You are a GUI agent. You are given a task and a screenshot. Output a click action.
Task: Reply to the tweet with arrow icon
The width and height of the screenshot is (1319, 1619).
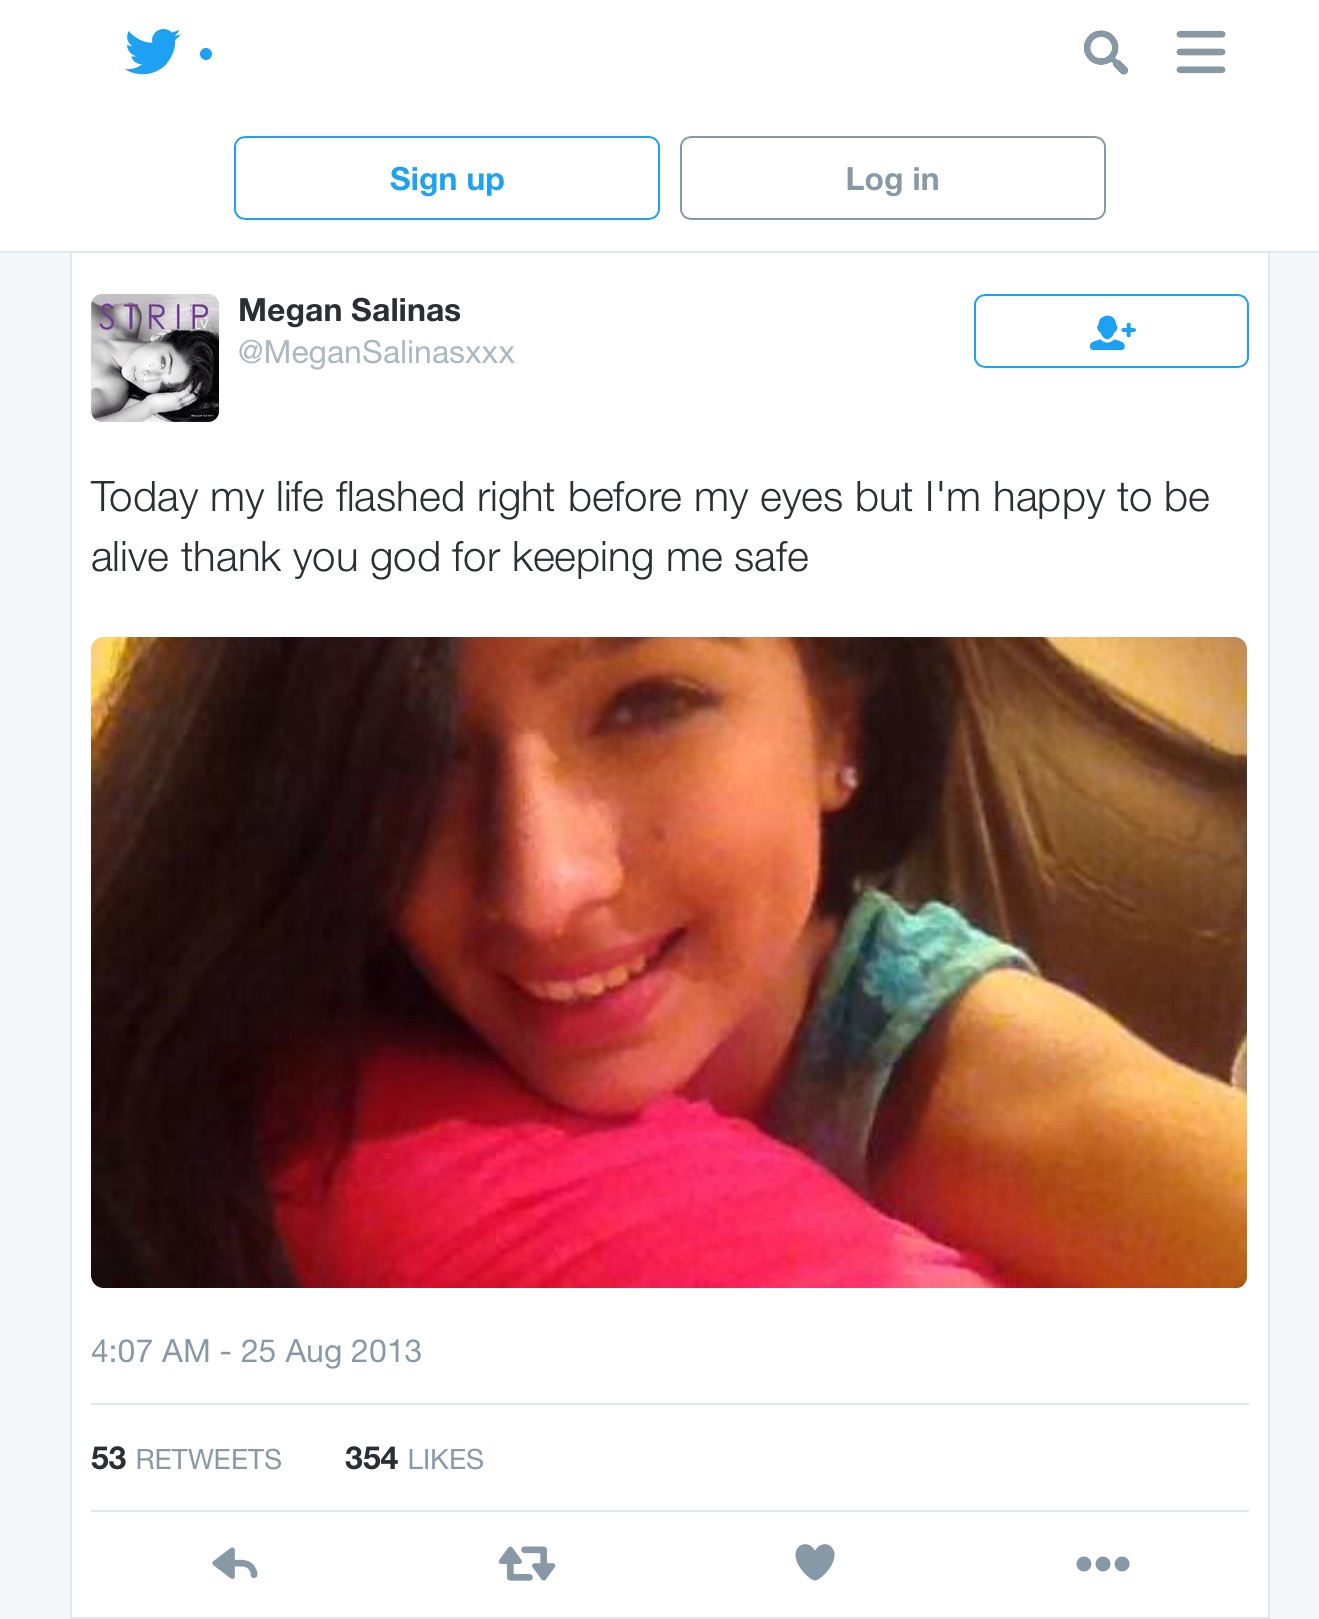click(x=235, y=1563)
